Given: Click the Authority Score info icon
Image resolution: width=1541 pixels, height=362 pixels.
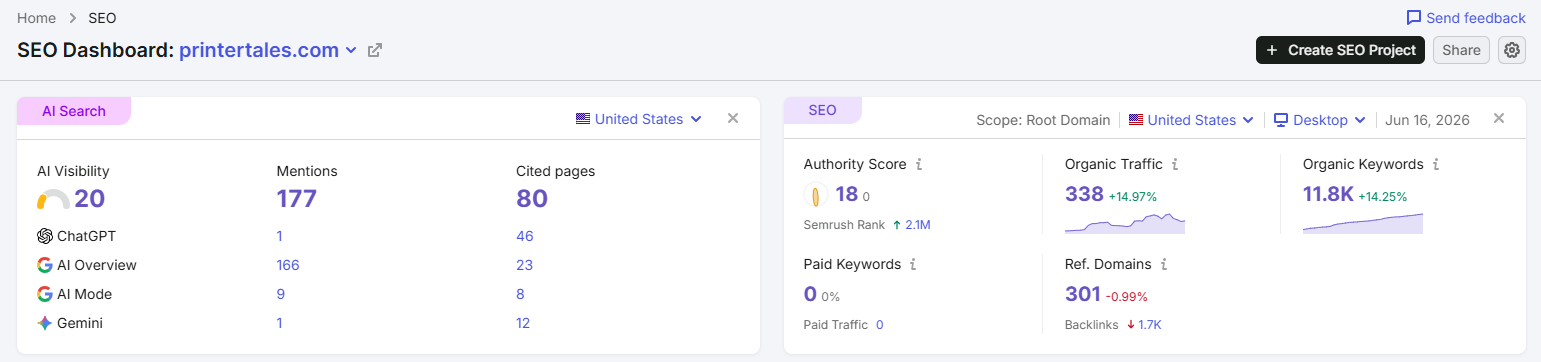Looking at the screenshot, I should tap(919, 164).
